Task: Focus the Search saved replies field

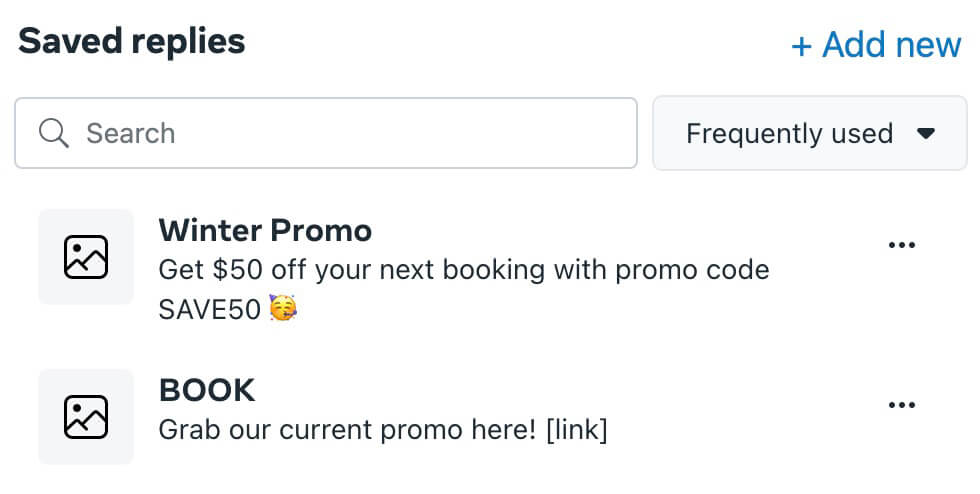Action: 340,133
